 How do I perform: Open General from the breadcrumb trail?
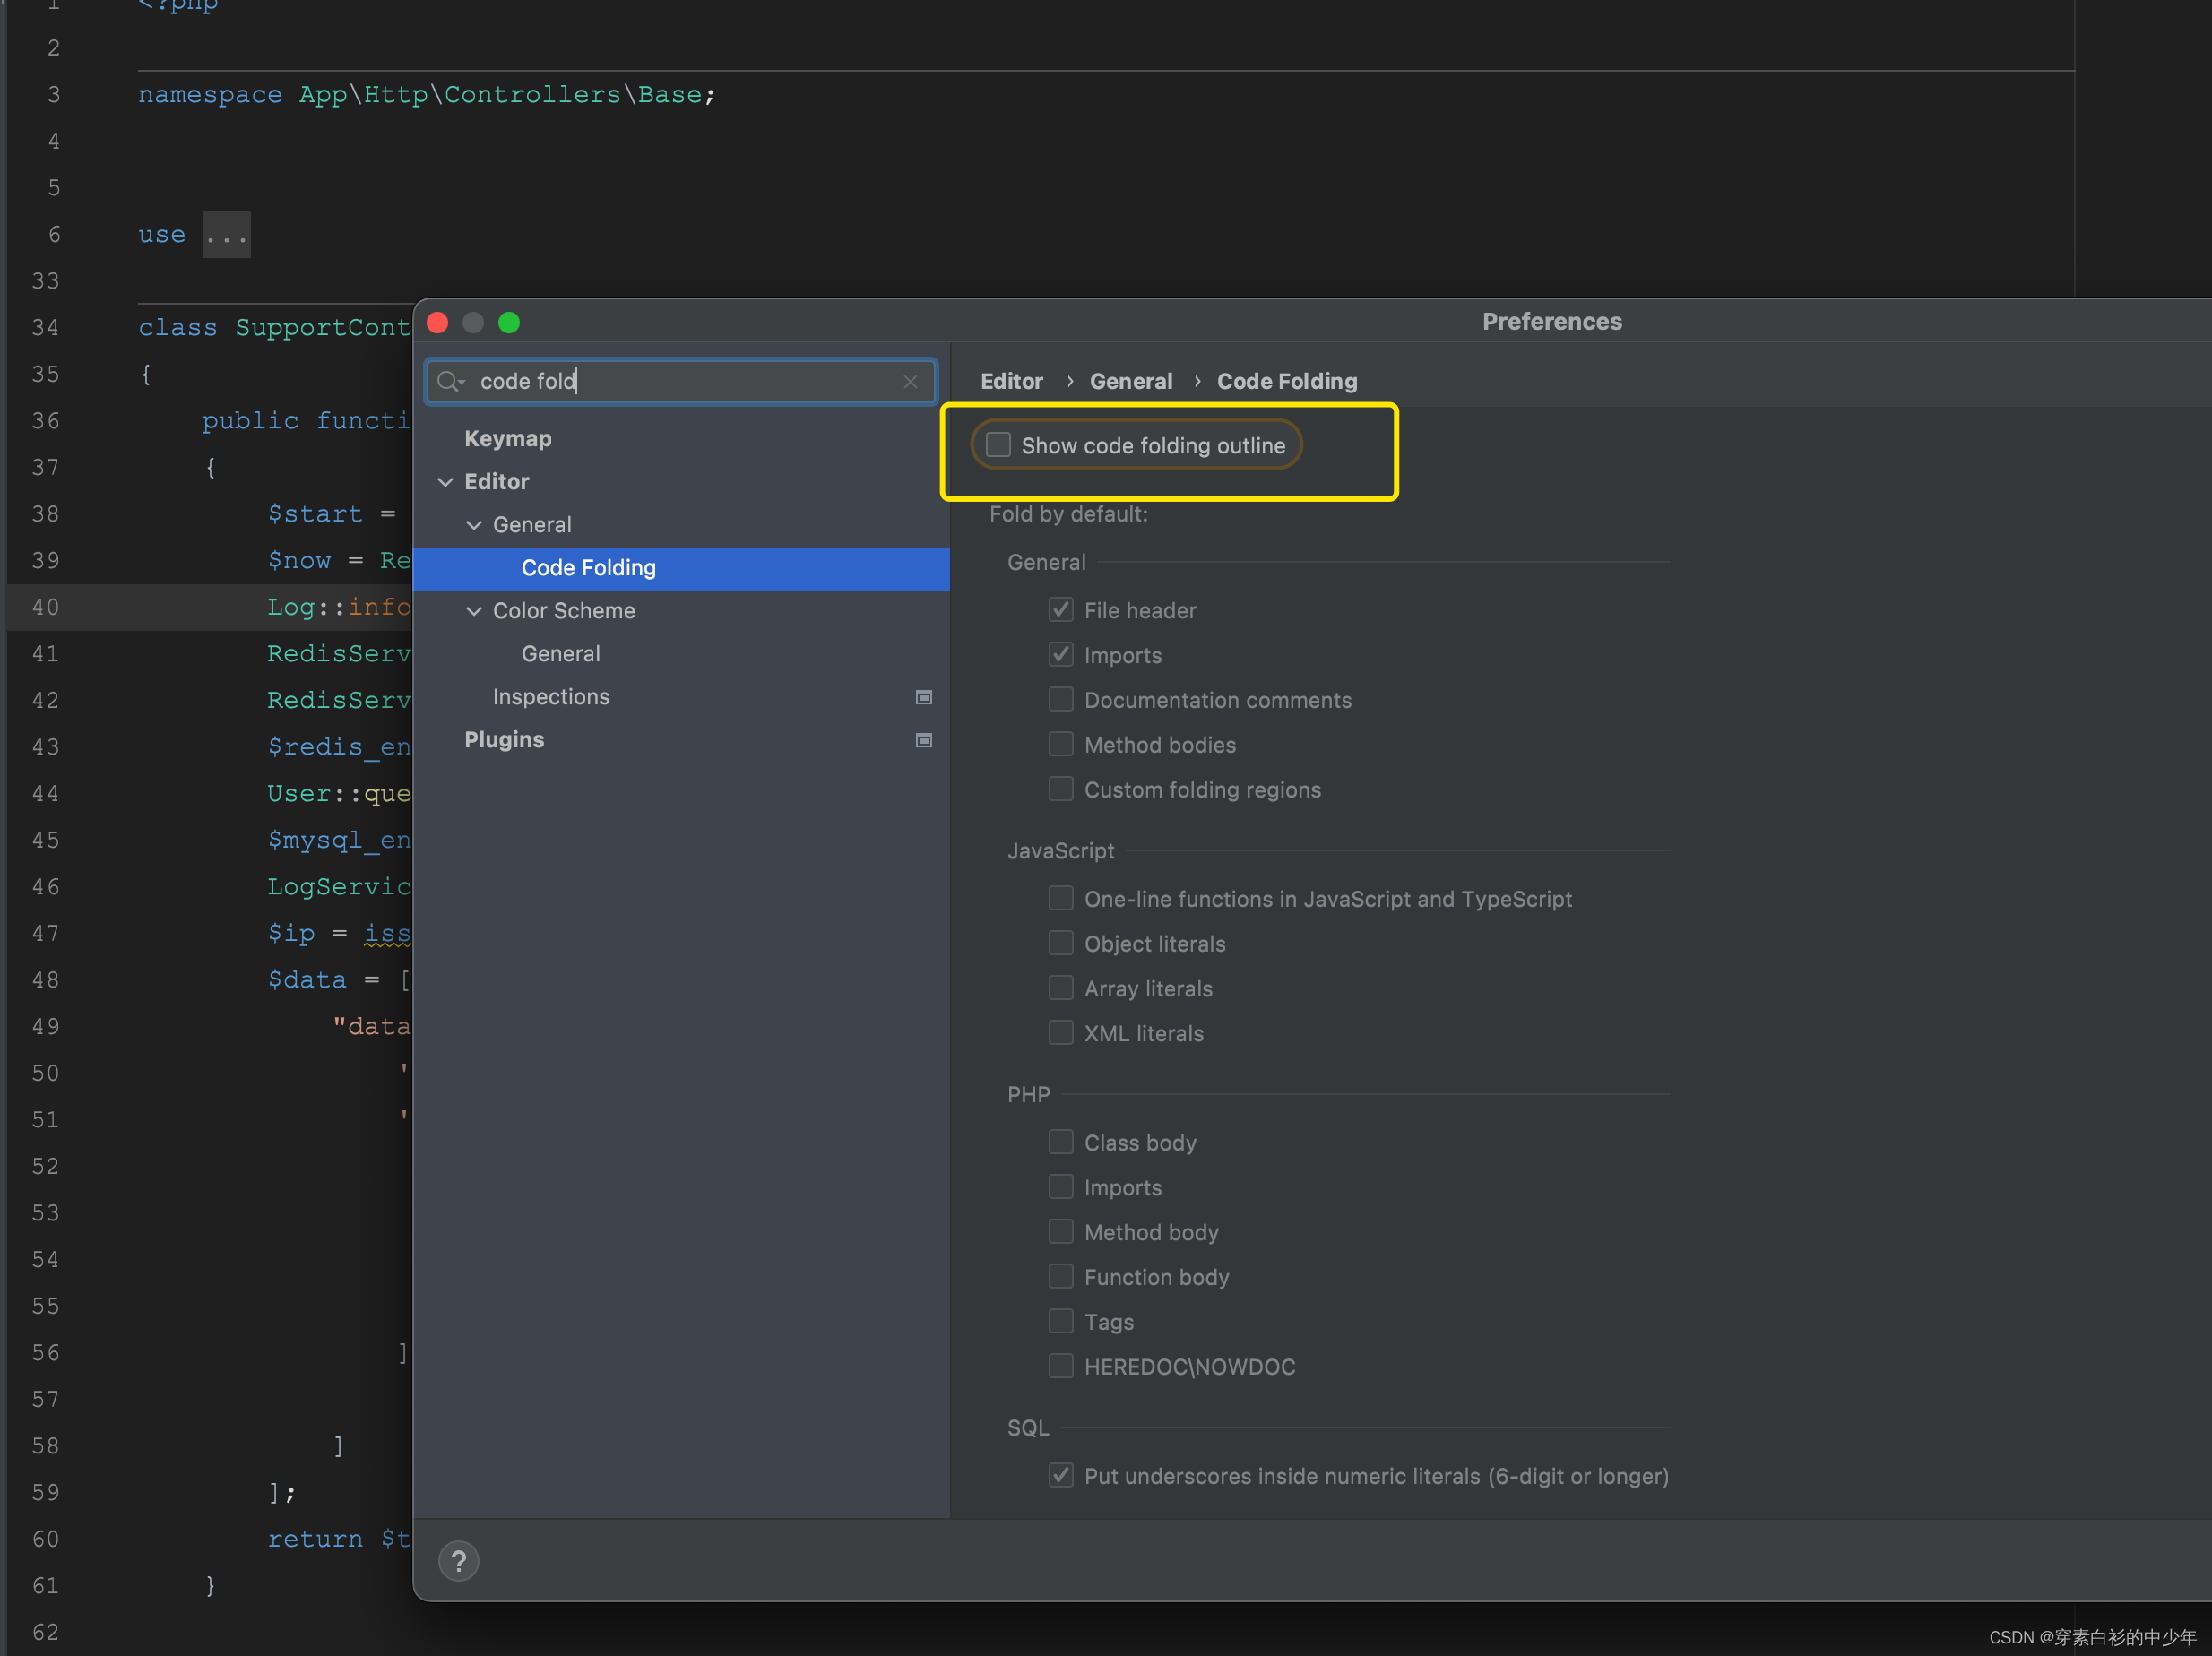point(1131,381)
